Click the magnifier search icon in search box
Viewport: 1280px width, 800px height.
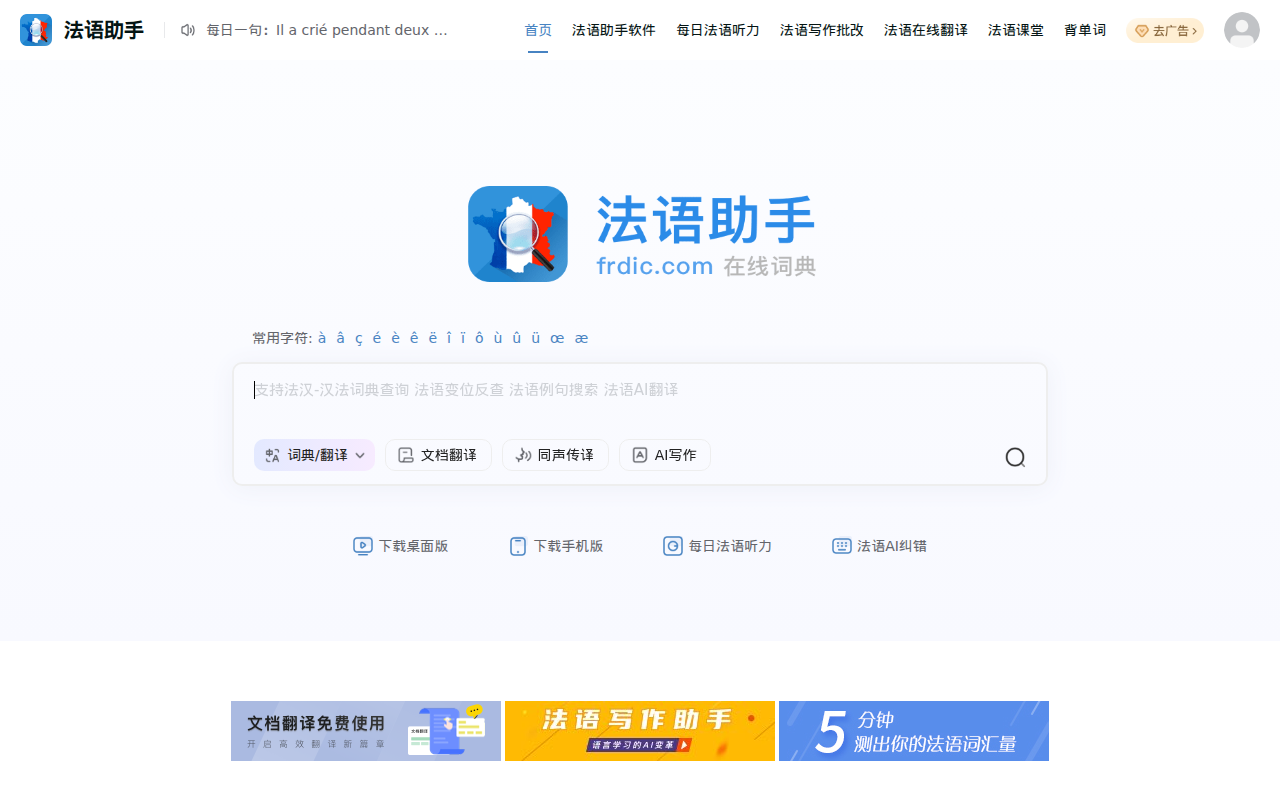pyautogui.click(x=1015, y=457)
